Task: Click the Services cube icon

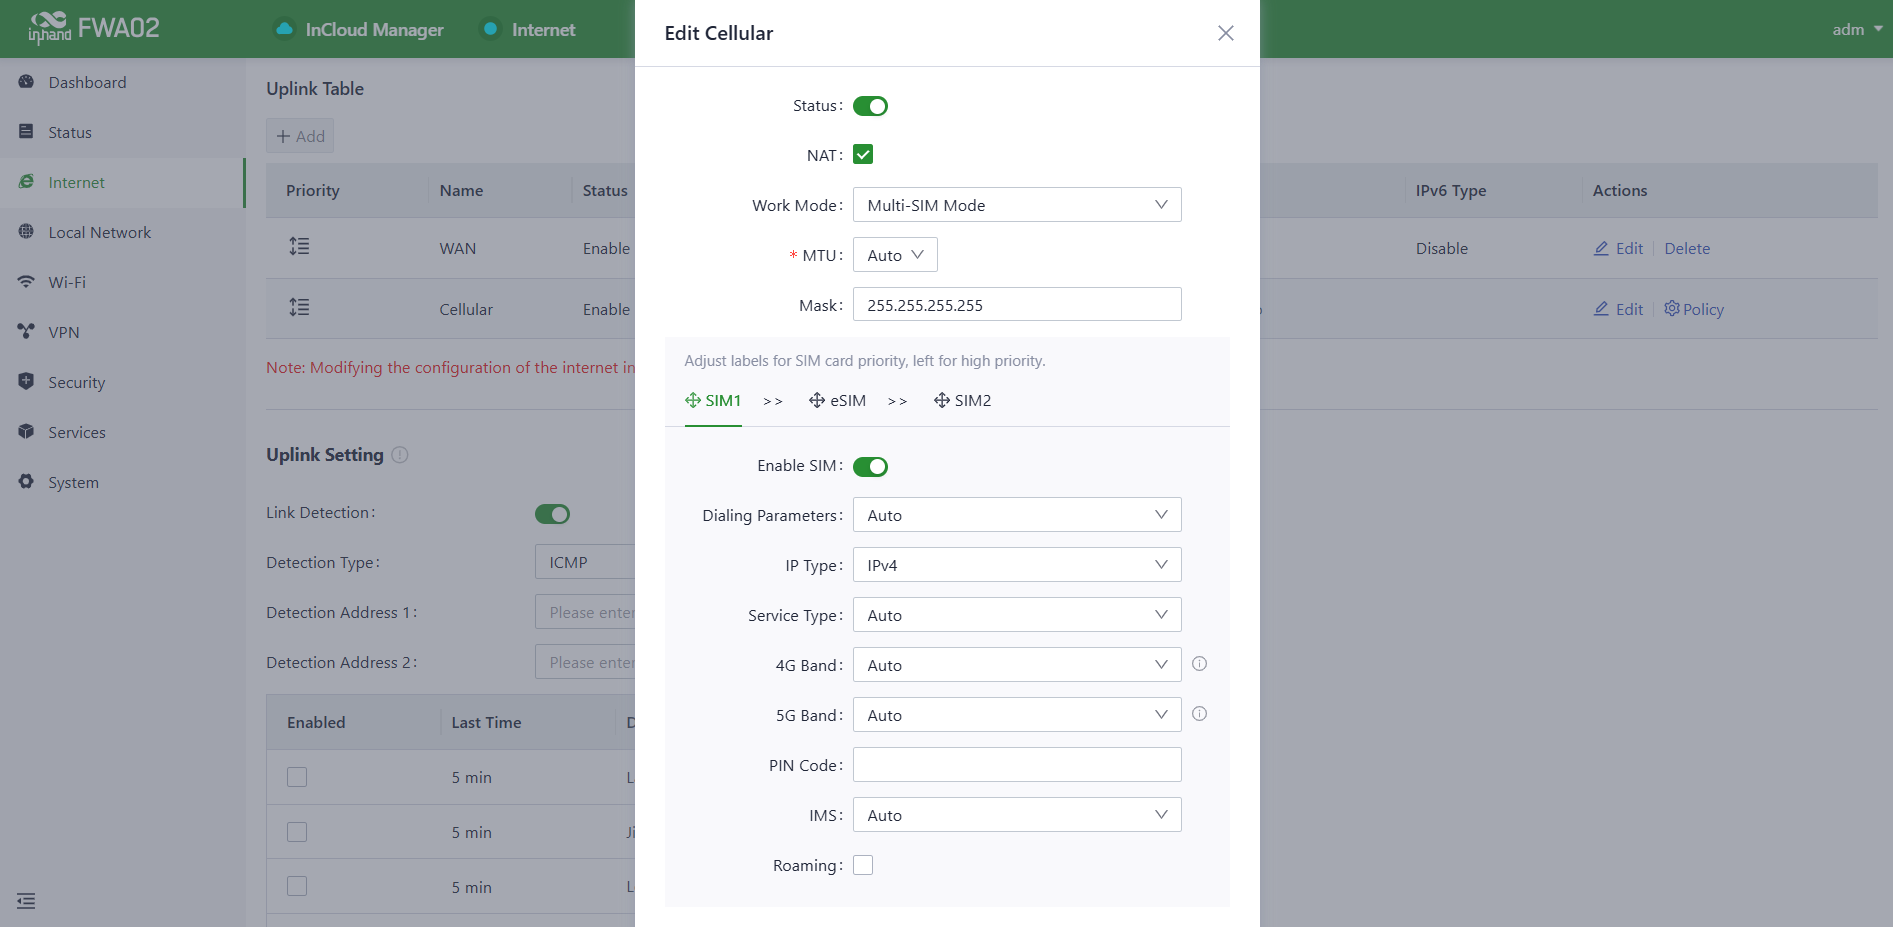Action: [26, 432]
